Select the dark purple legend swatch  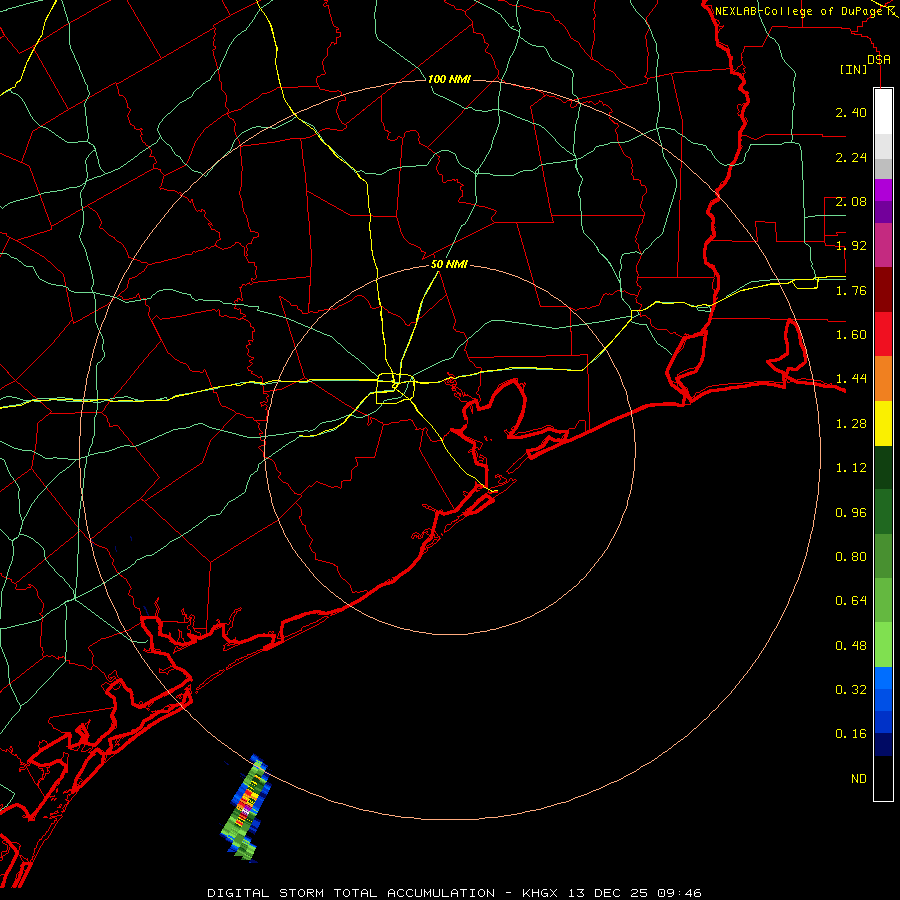(x=883, y=212)
